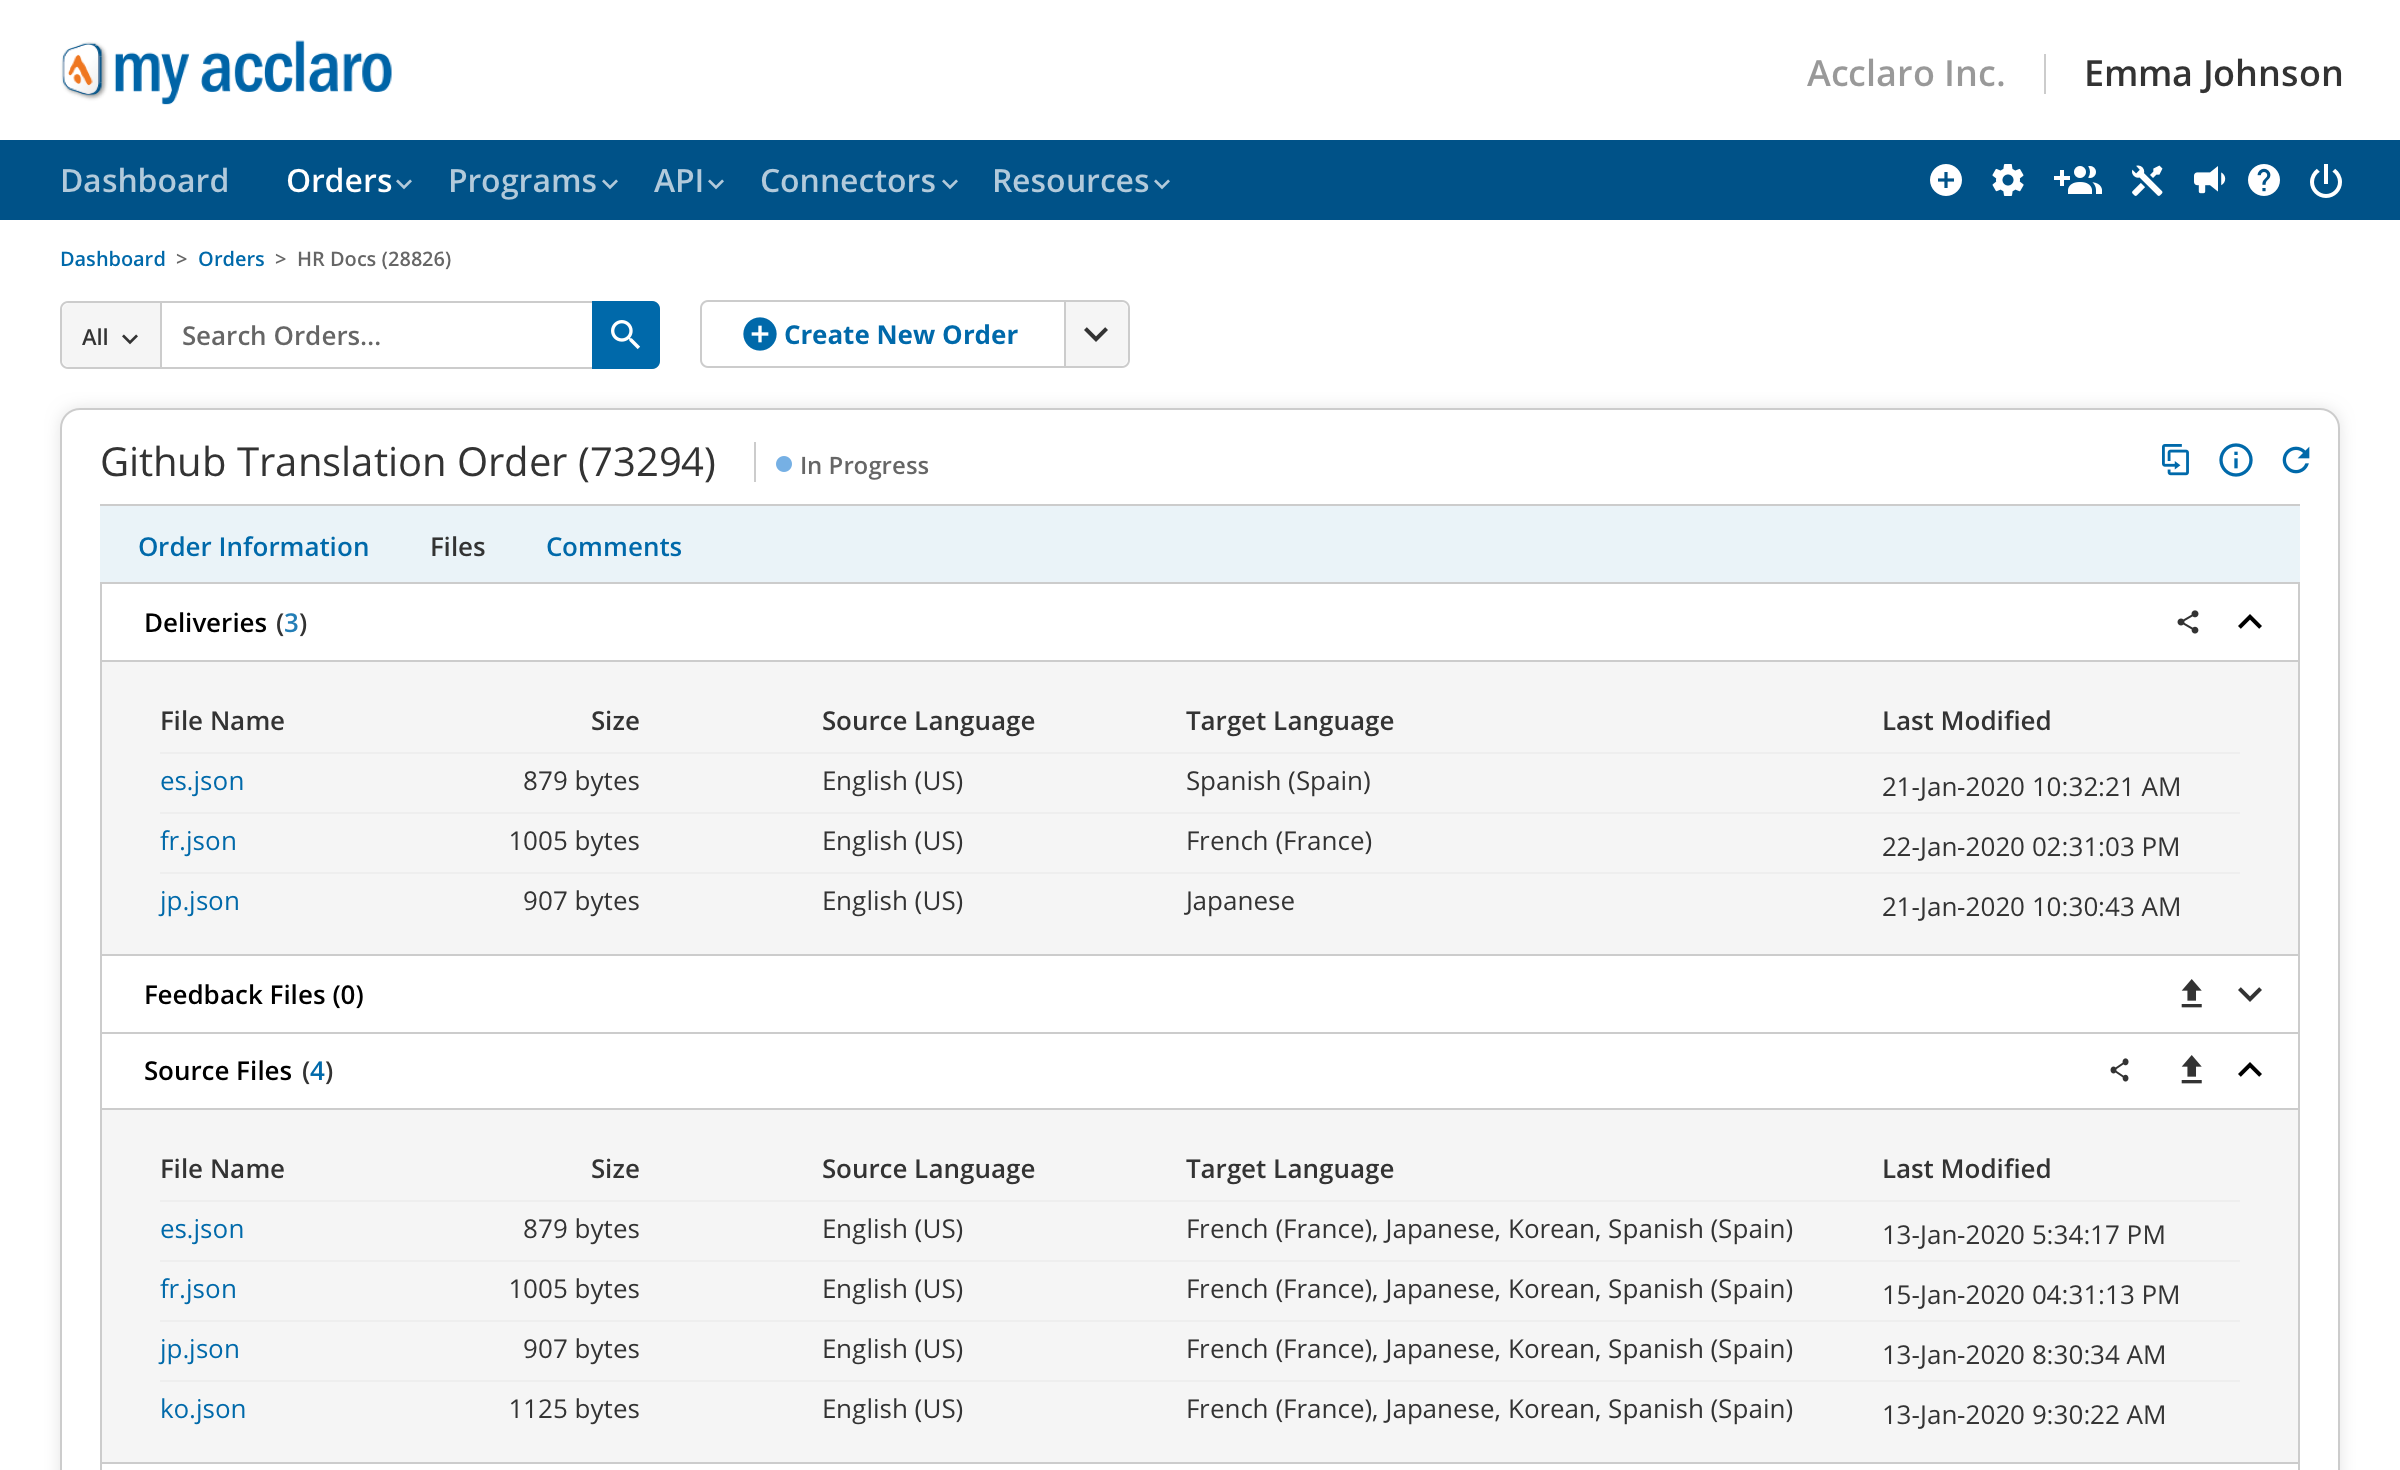
Task: Click HR Docs (28826) breadcrumb text
Action: (x=374, y=259)
